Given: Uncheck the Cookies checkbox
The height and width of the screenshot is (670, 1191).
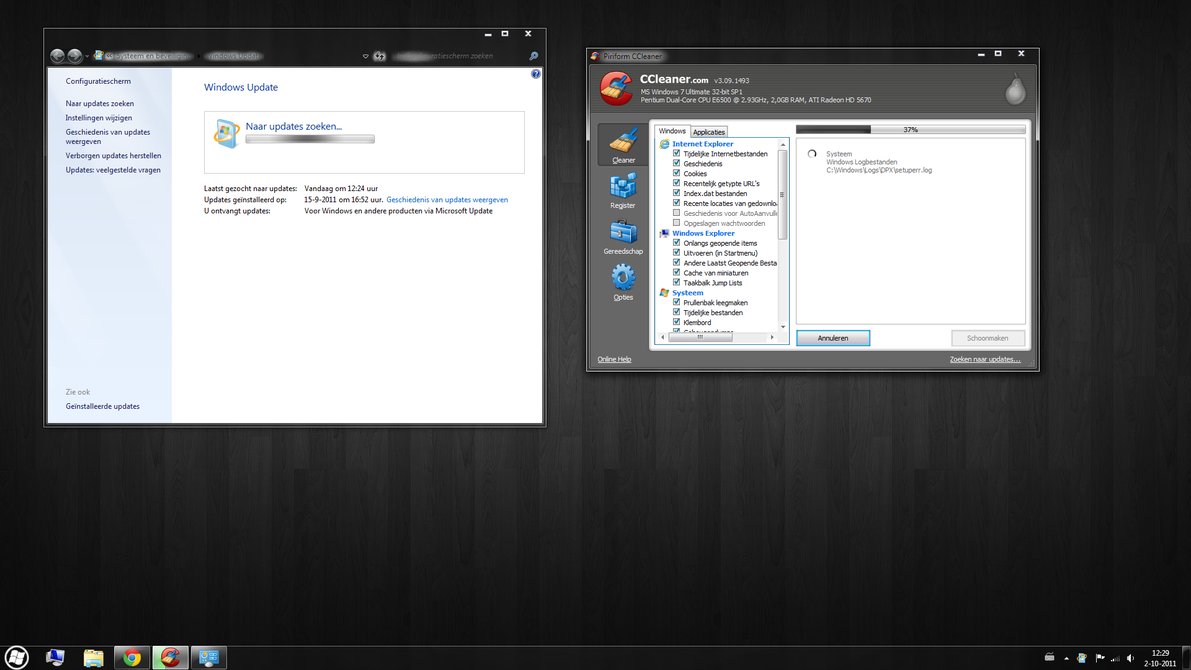Looking at the screenshot, I should [x=677, y=174].
